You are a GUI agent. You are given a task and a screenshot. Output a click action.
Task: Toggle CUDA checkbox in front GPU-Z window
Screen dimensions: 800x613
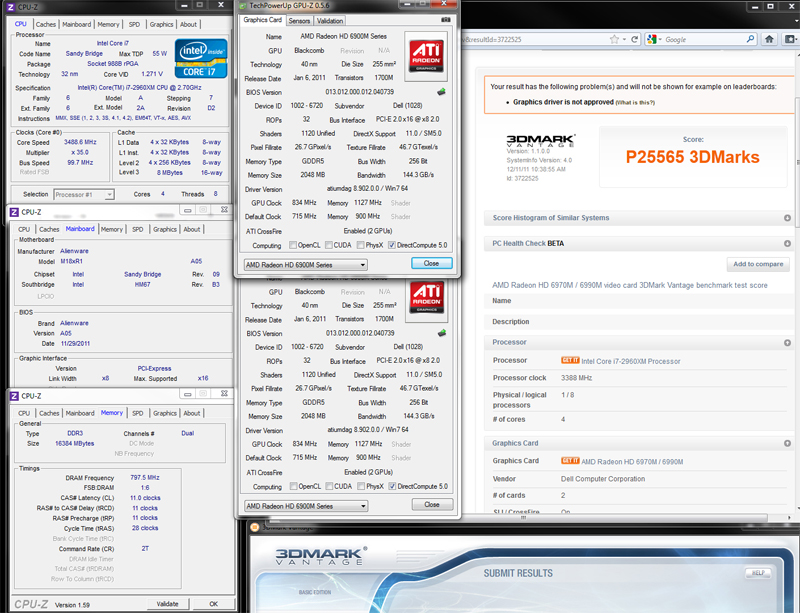pos(329,245)
